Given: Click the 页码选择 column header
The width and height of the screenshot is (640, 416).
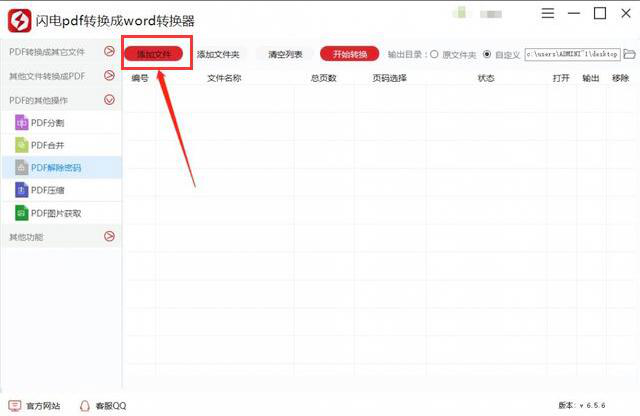Looking at the screenshot, I should (389, 78).
